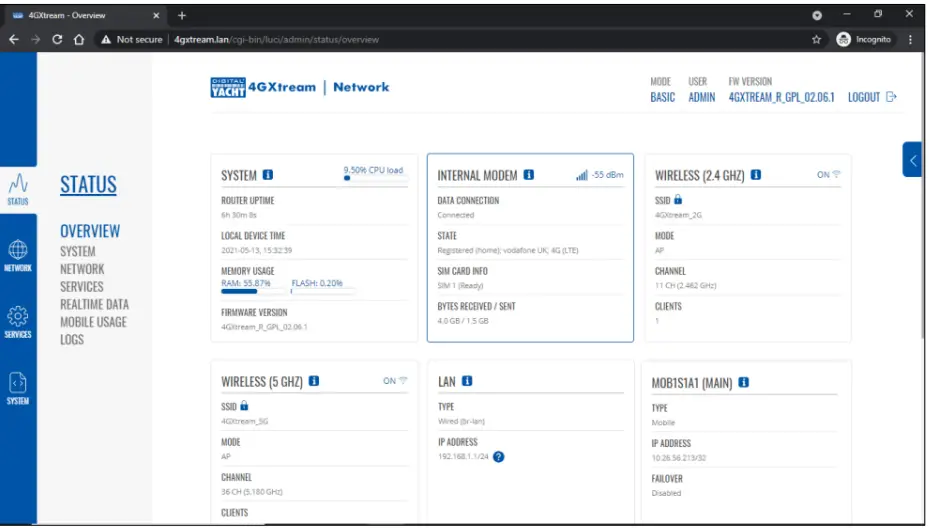Open the Realtime Data menu item
This screenshot has width=930, height=528.
[x=94, y=305]
